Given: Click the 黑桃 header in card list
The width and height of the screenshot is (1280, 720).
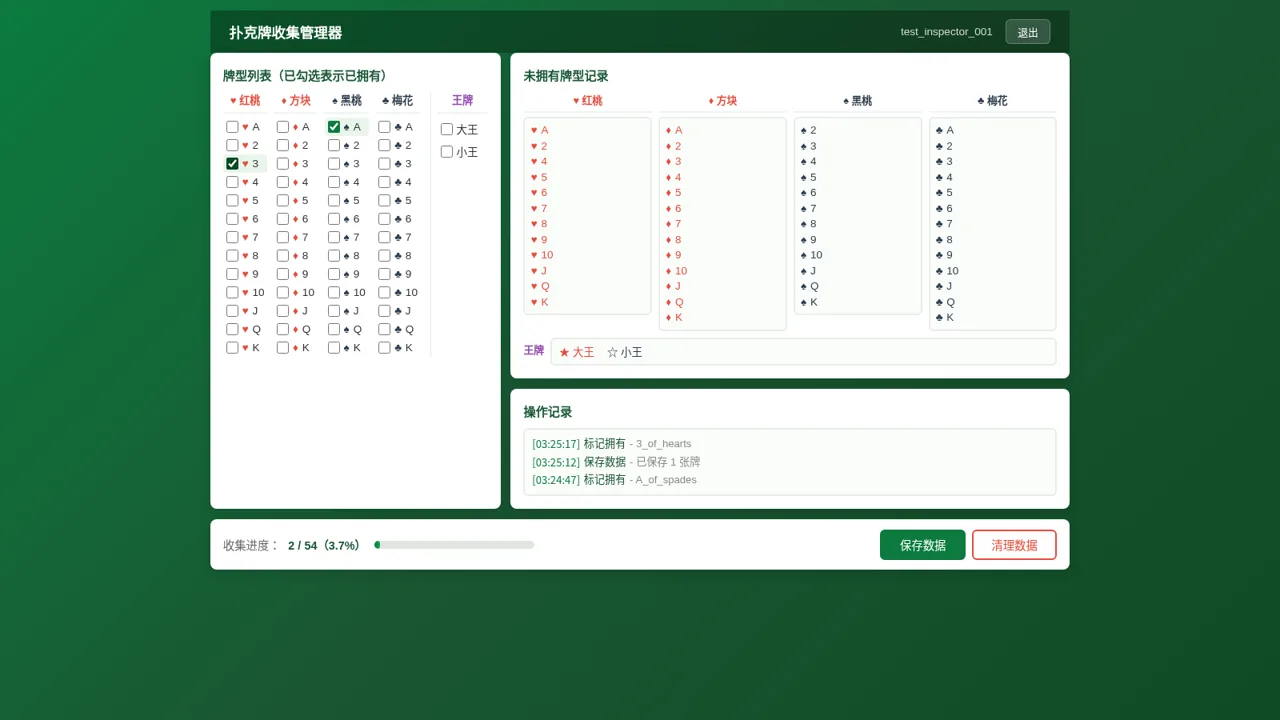Looking at the screenshot, I should click(347, 100).
